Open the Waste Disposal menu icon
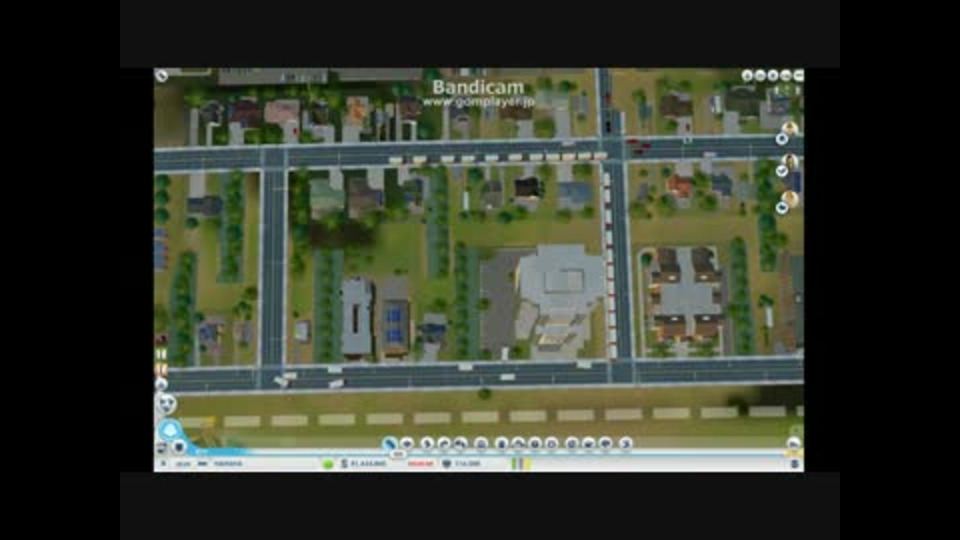 [x=501, y=444]
